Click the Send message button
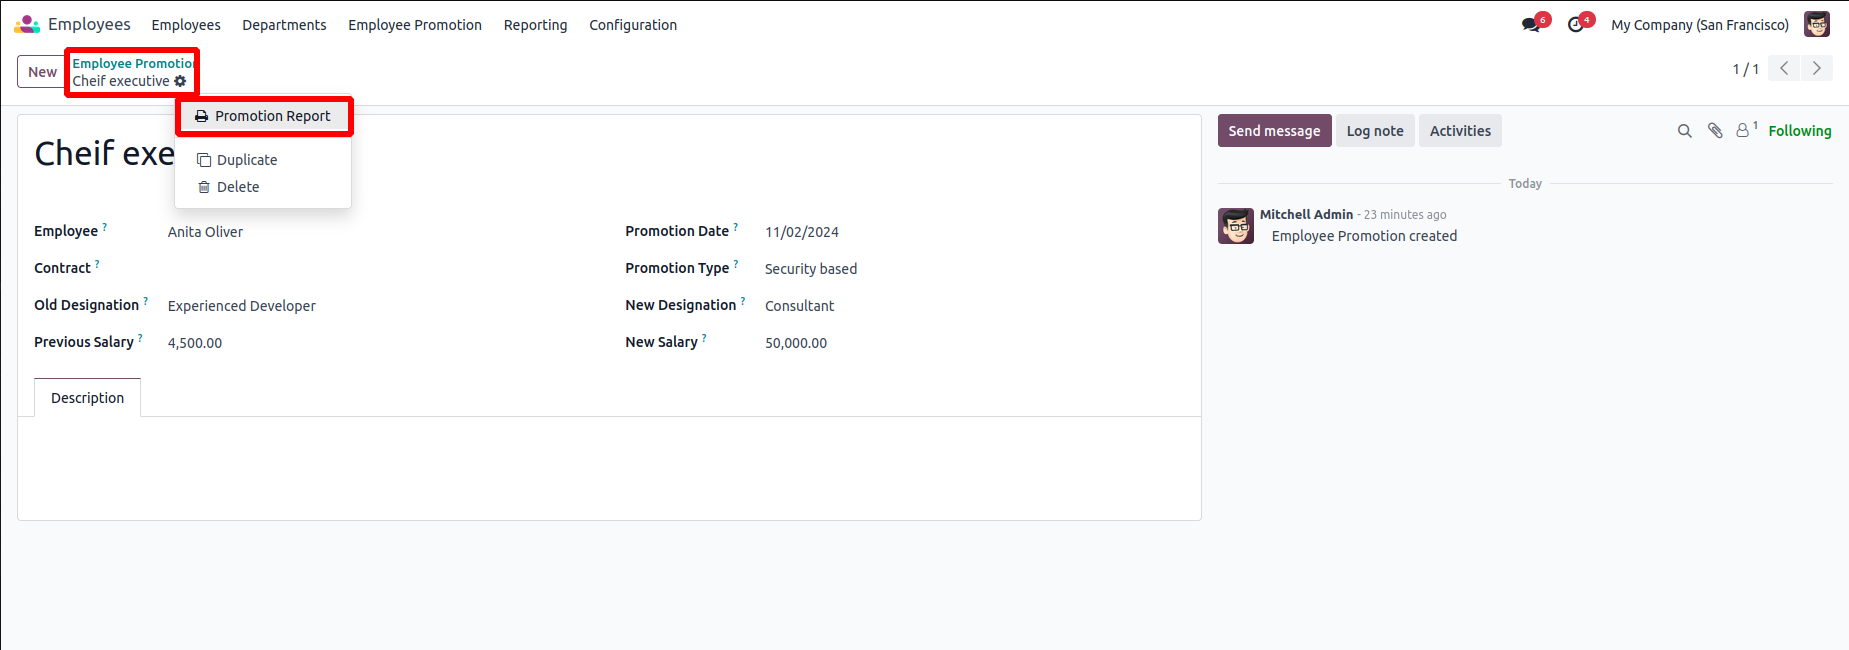Screen dimensions: 1849x650 [1274, 131]
